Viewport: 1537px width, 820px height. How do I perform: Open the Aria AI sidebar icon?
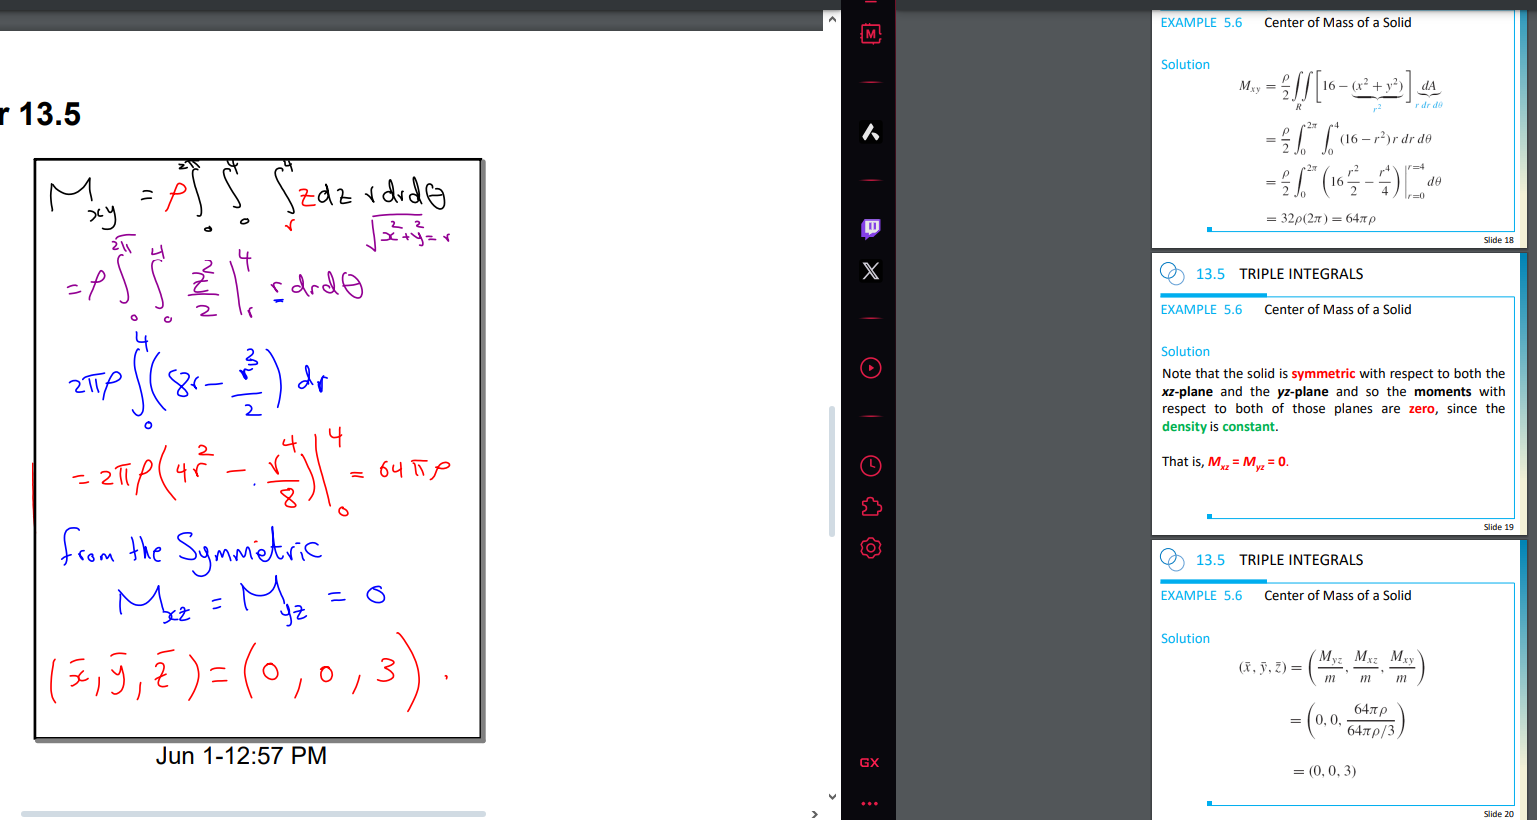871,132
